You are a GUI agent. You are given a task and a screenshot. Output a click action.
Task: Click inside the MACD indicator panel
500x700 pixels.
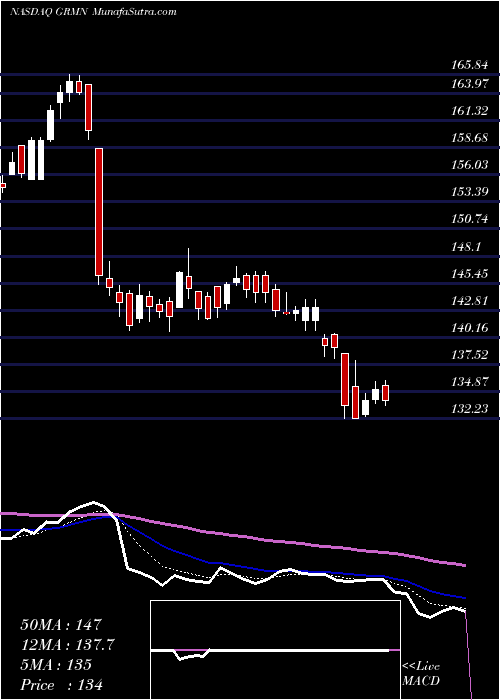(x=275, y=650)
